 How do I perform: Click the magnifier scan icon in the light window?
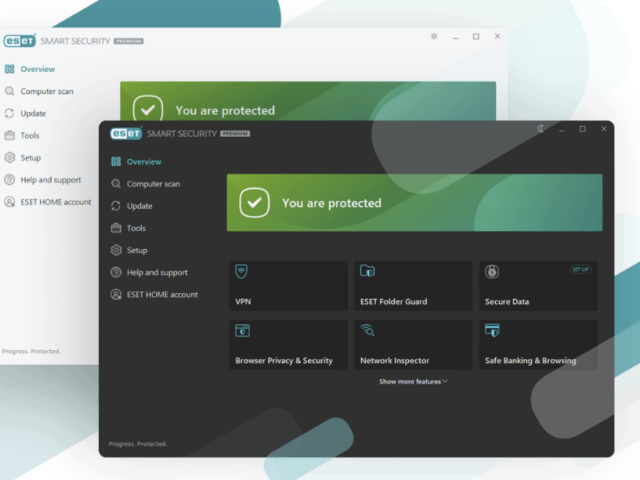pos(9,91)
